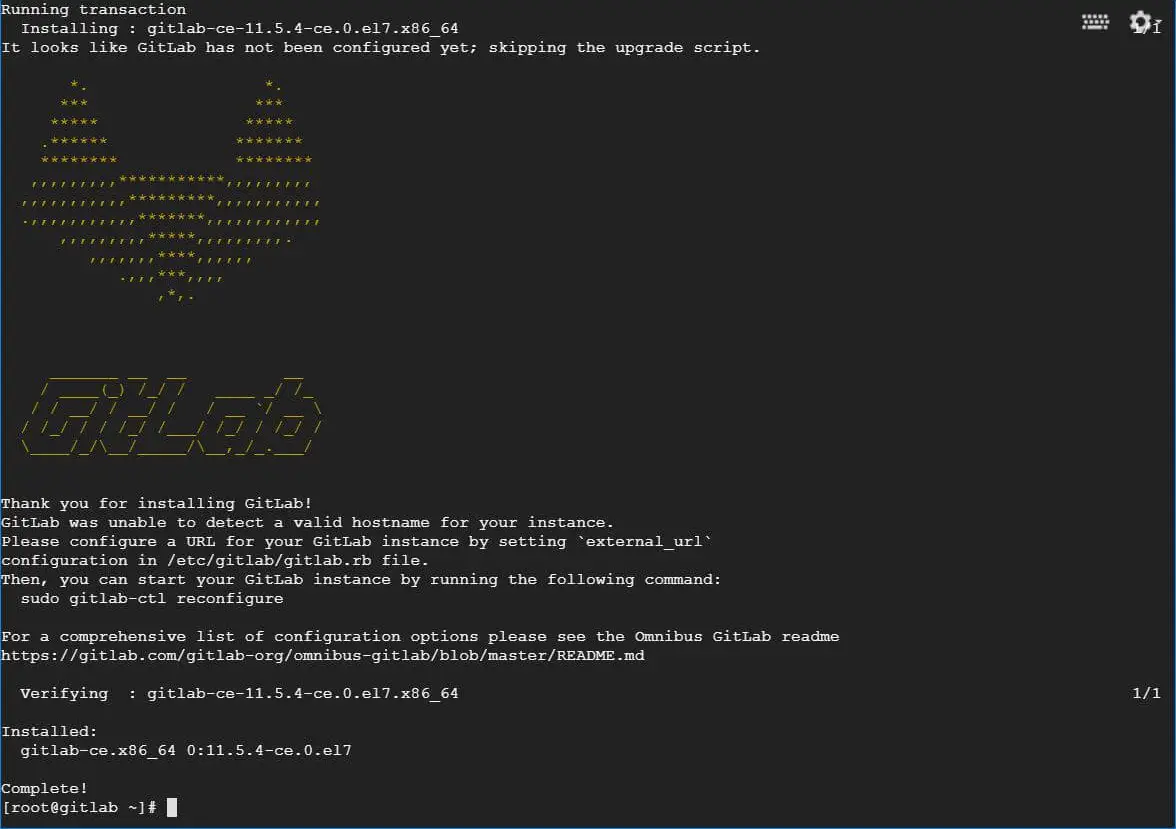Click the blinking terminal cursor block
The width and height of the screenshot is (1176, 829).
pyautogui.click(x=170, y=807)
